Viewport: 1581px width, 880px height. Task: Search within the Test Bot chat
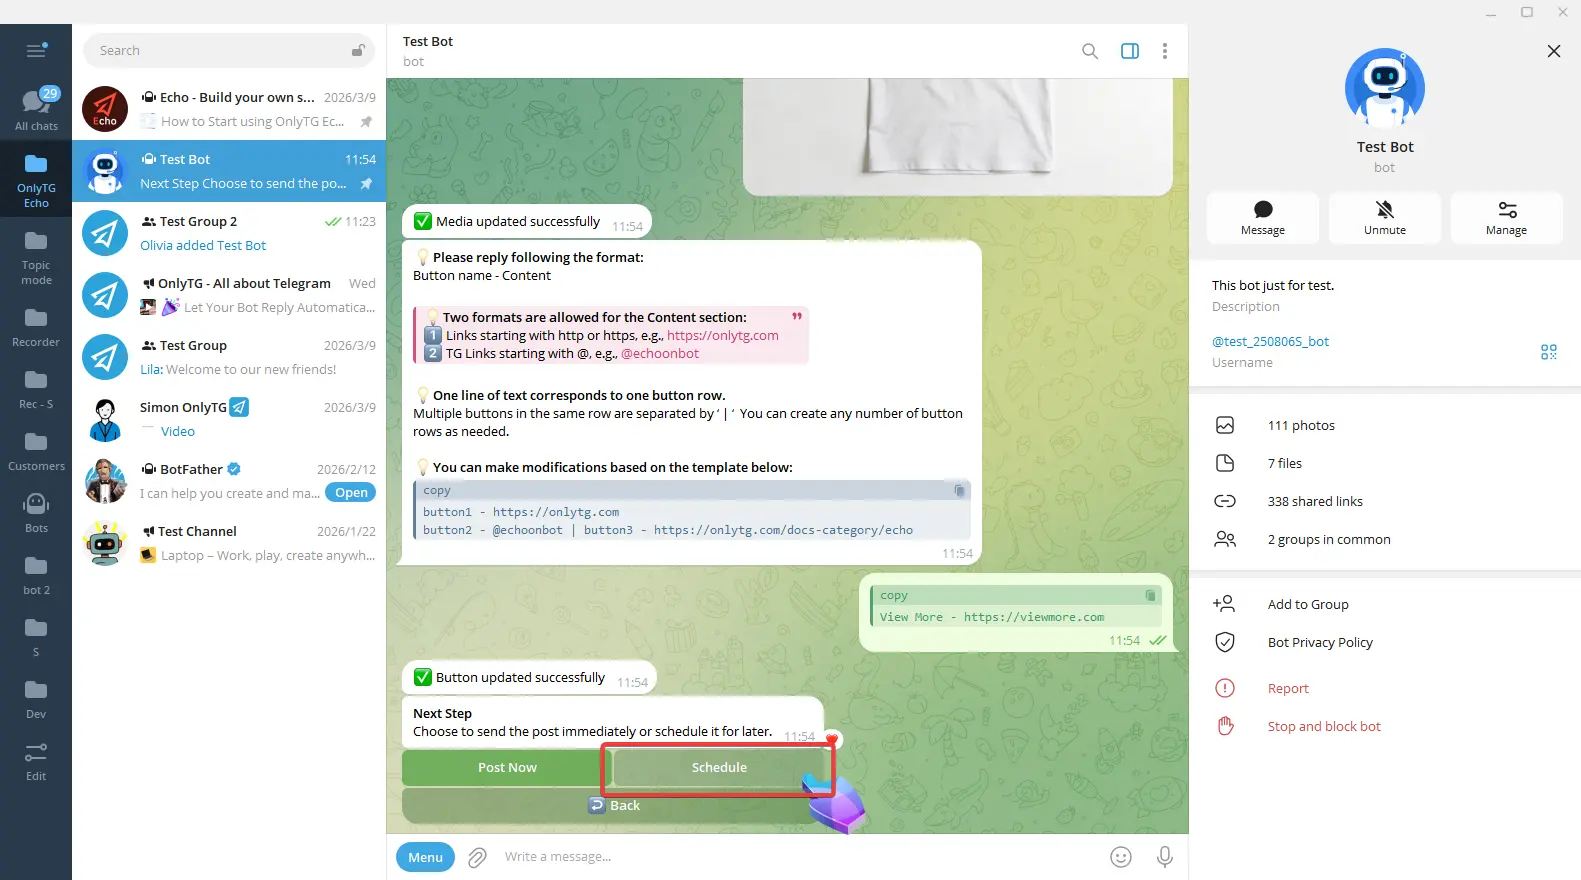1089,51
